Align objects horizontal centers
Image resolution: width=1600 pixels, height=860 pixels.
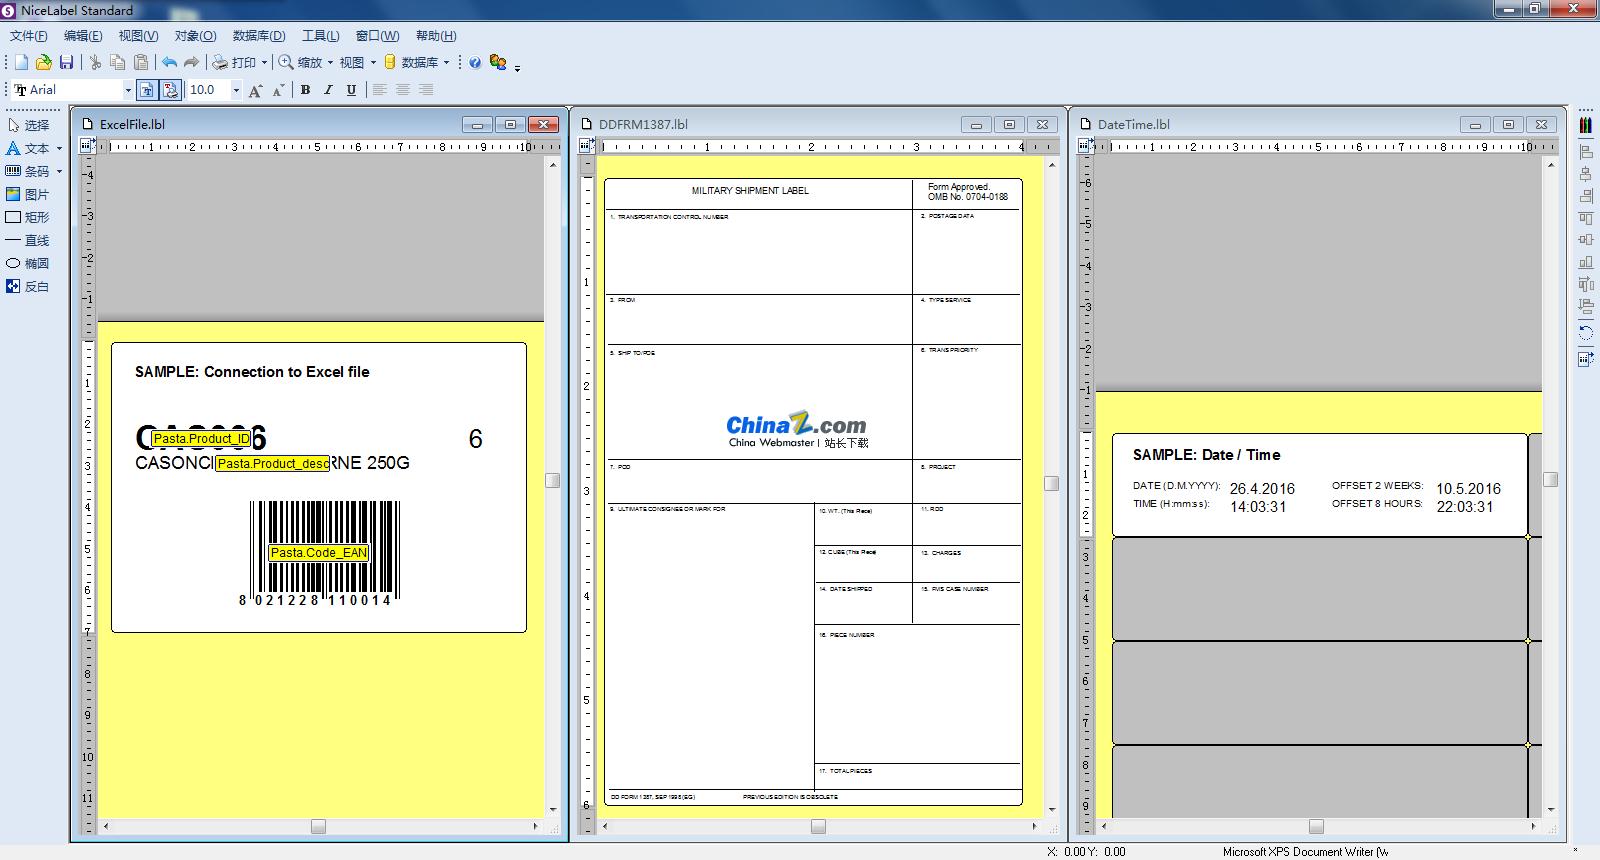point(1585,174)
